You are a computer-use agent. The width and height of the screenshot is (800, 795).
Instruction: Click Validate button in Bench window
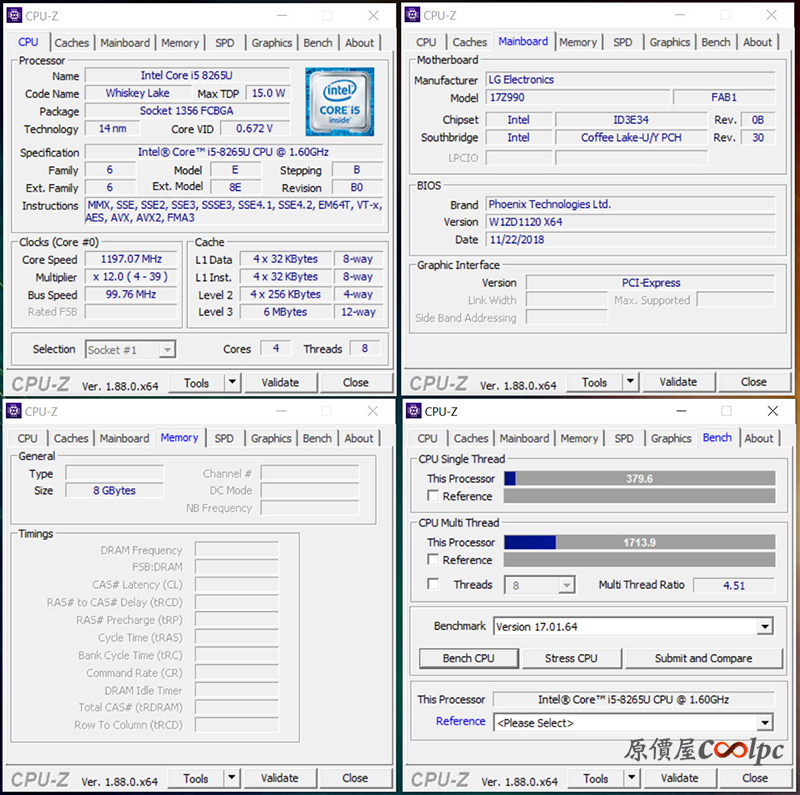point(680,778)
